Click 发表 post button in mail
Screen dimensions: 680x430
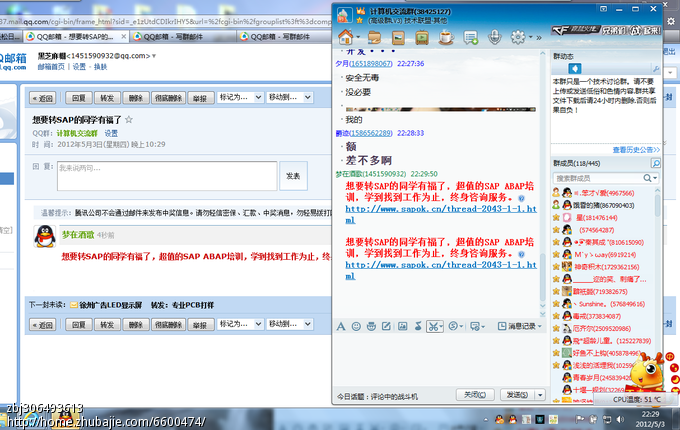[293, 176]
